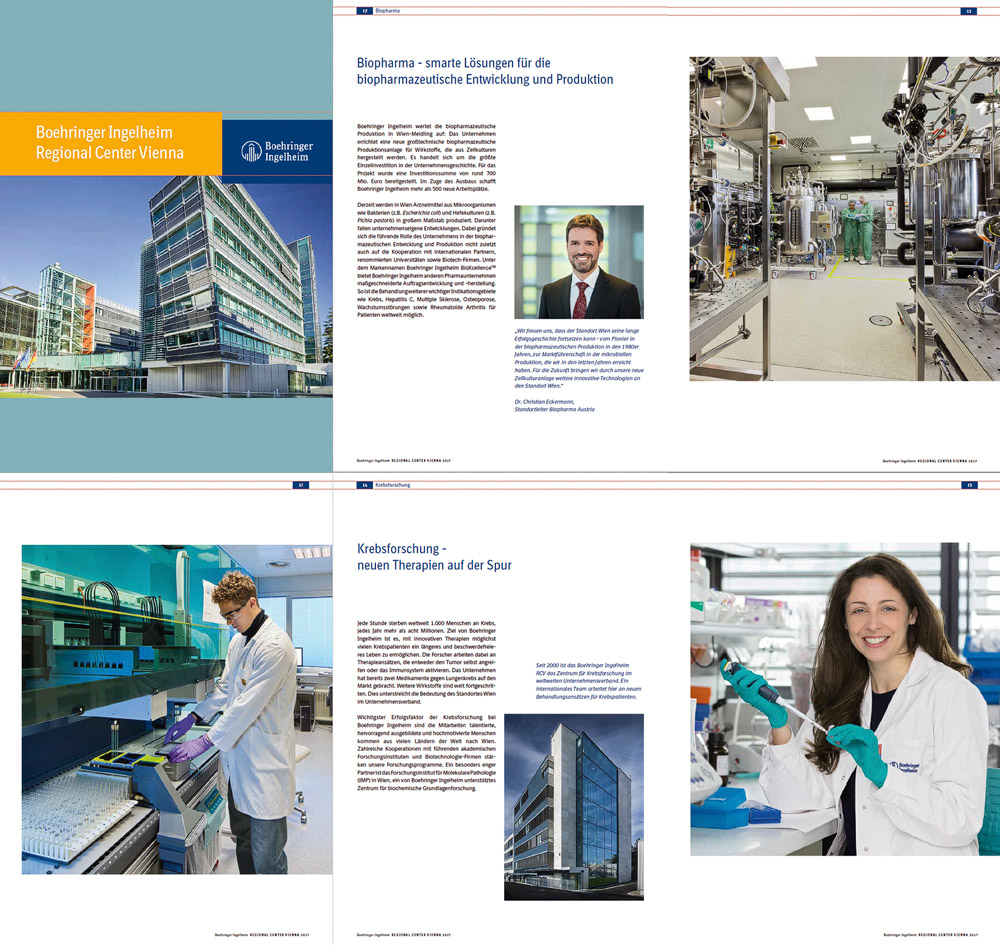Select the blue italic note starting 'Seit 2000 ist das'
The width and height of the screenshot is (1000, 945).
pyautogui.click(x=589, y=681)
